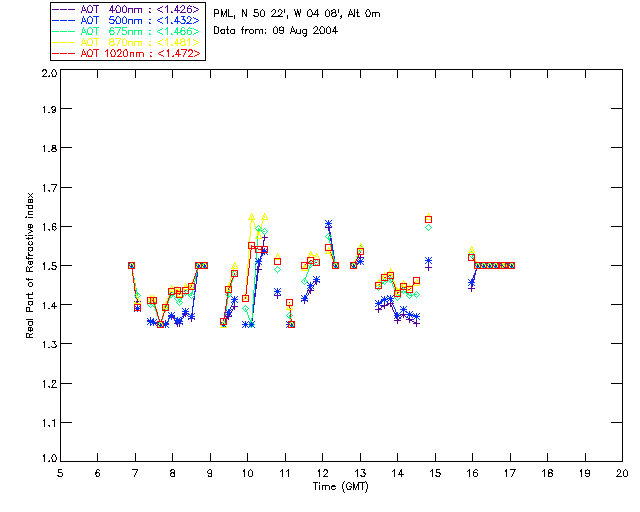Click the y-axis tick label 1.3
640x512 pixels.
(49, 344)
